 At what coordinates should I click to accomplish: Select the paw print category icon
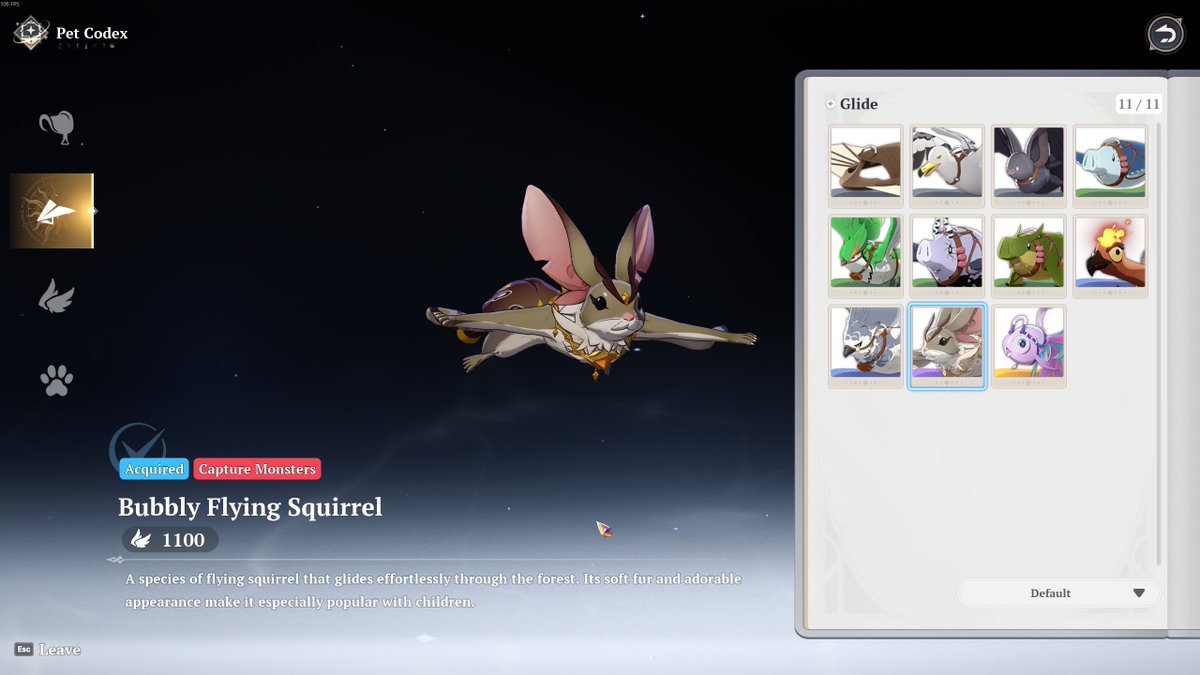(x=56, y=380)
